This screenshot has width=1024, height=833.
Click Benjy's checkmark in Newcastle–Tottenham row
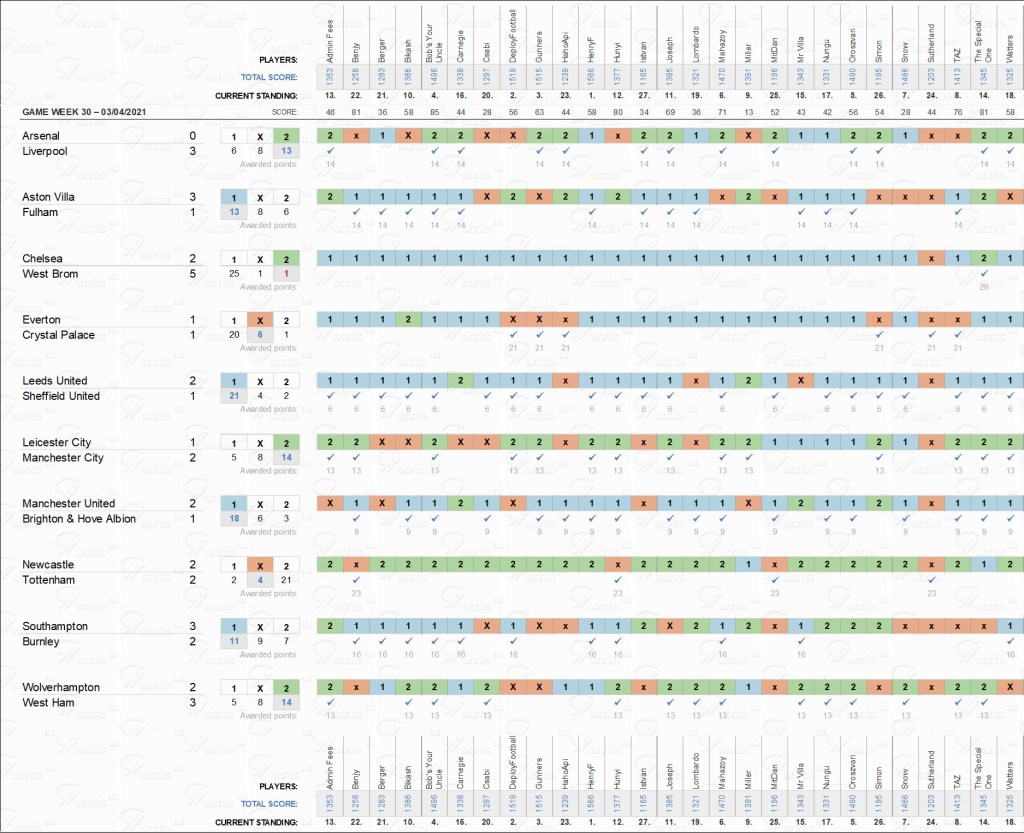coord(356,581)
